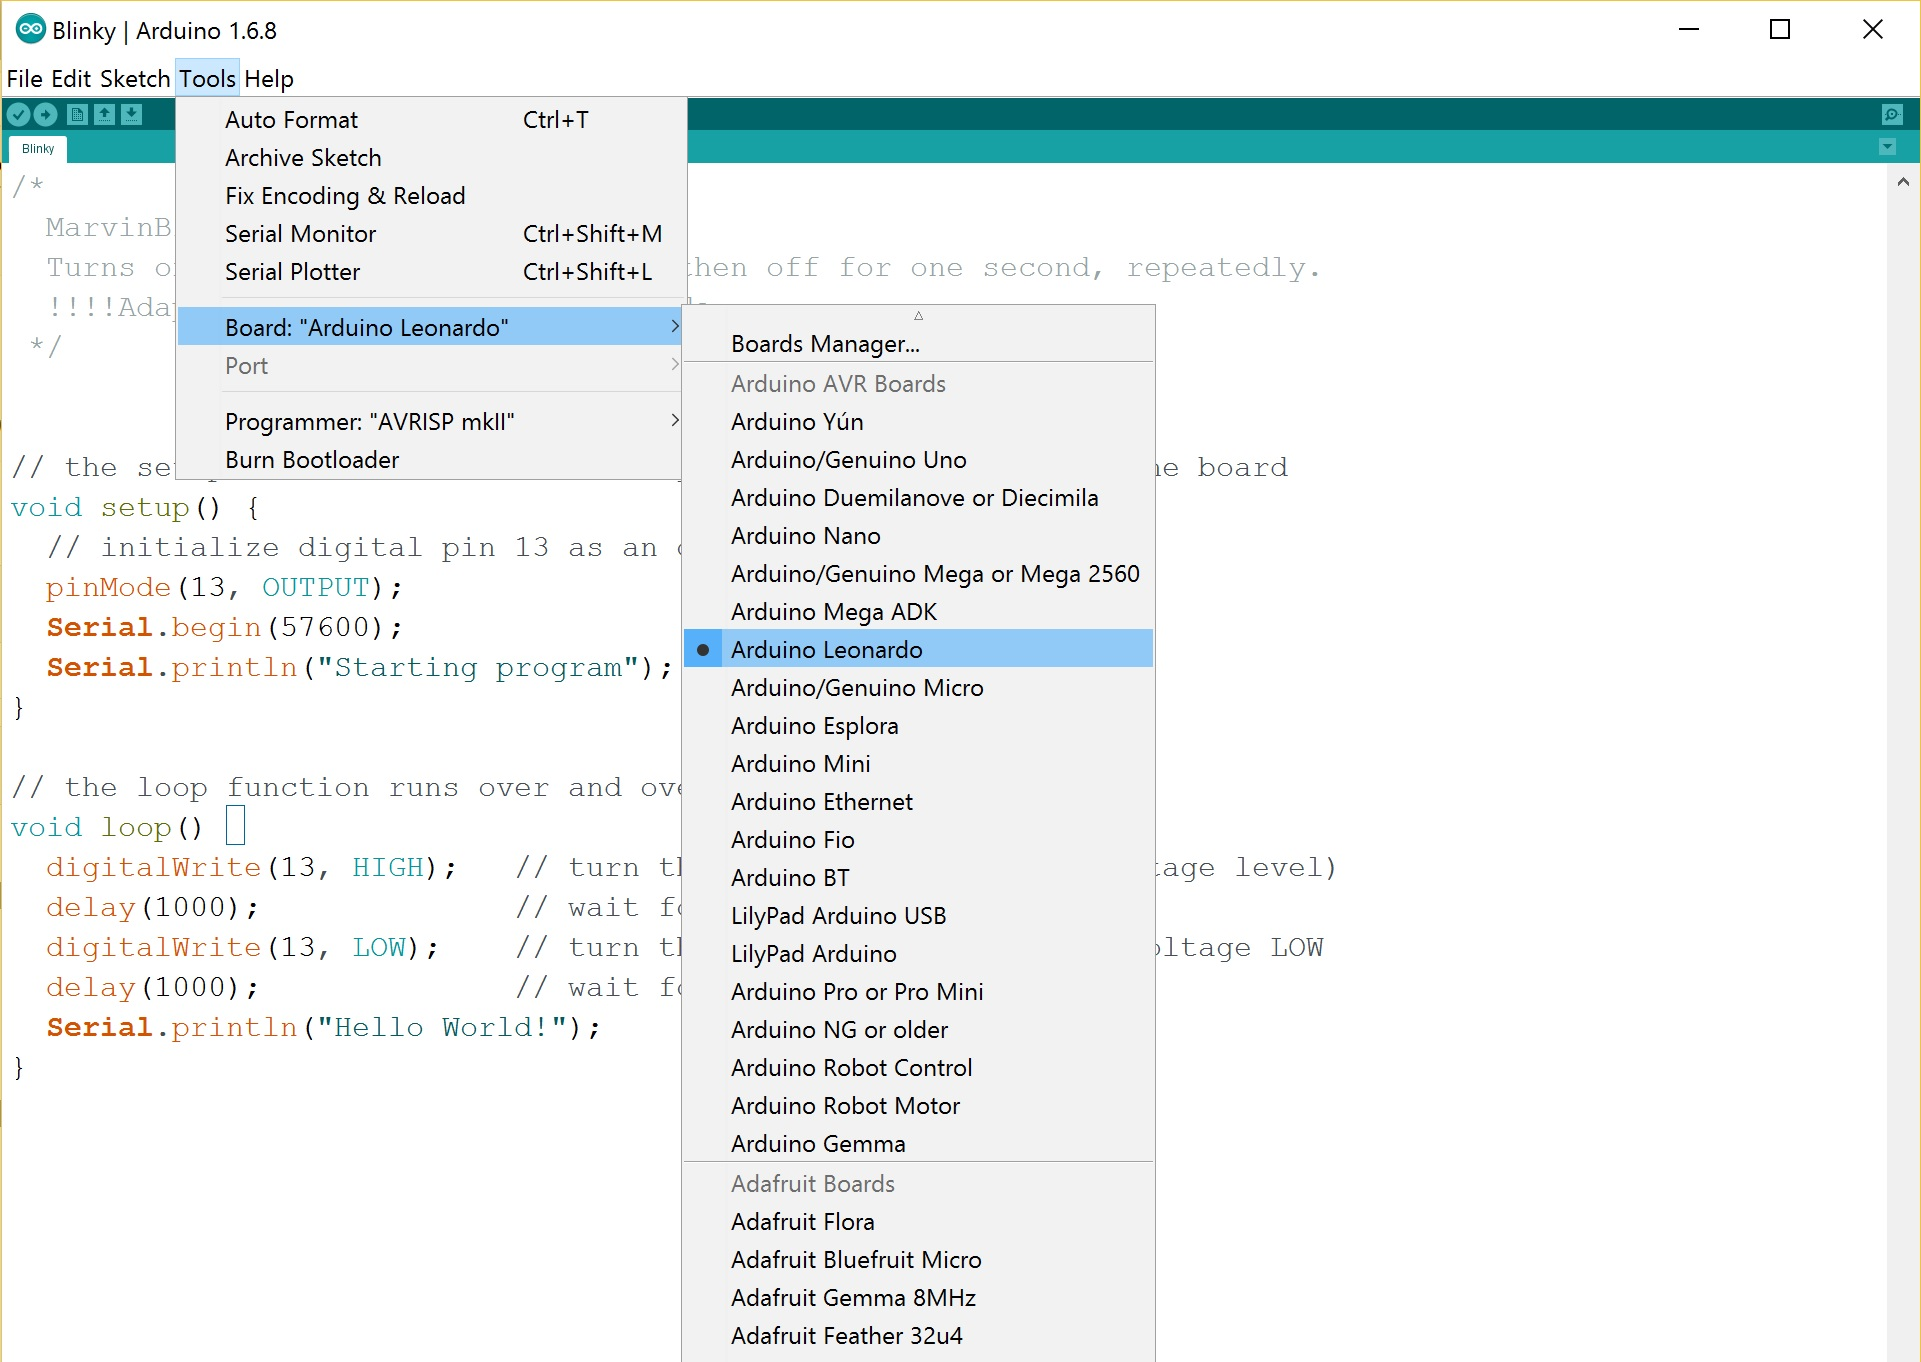Open Serial Monitor menu entry
The height and width of the screenshot is (1362, 1921).
[431, 234]
